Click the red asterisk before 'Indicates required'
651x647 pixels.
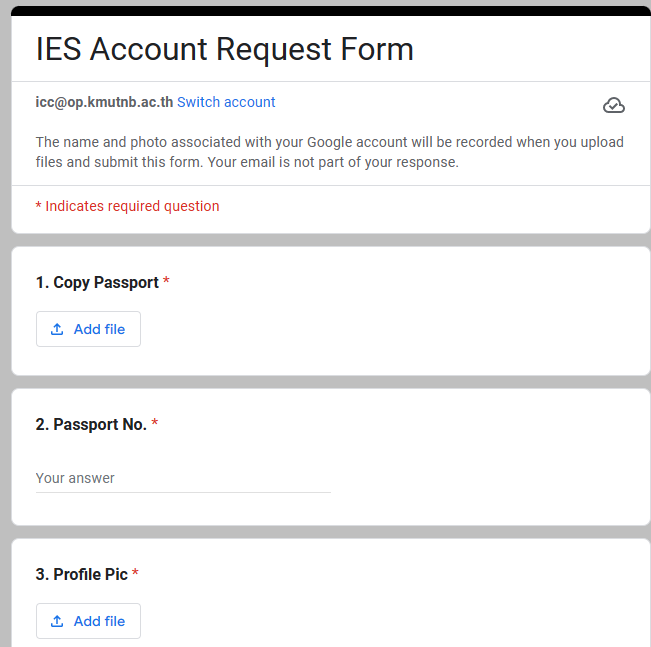39,205
